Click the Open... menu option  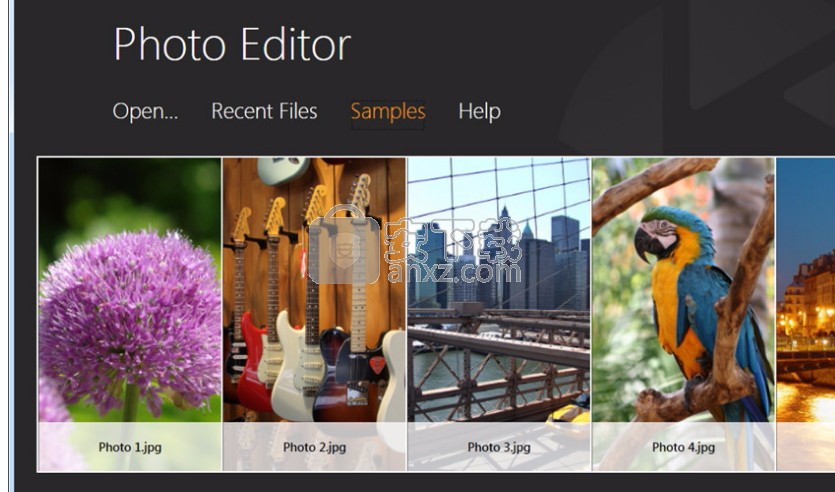[145, 111]
